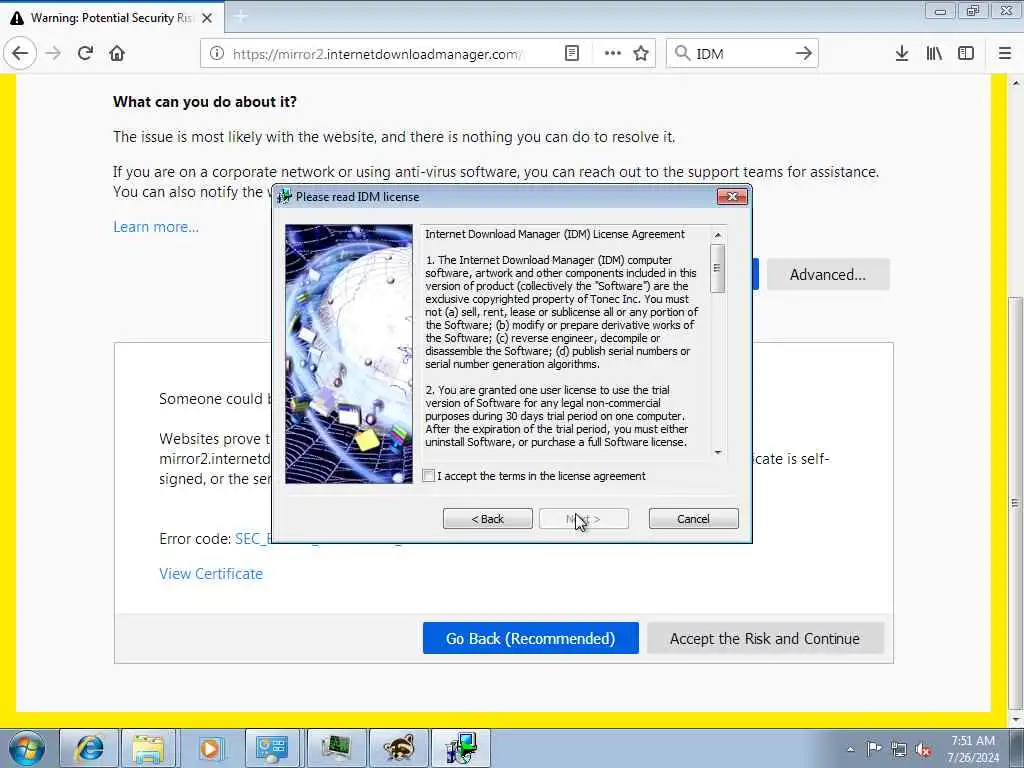
Task: Launch Internet Explorer from taskbar
Action: (x=89, y=748)
